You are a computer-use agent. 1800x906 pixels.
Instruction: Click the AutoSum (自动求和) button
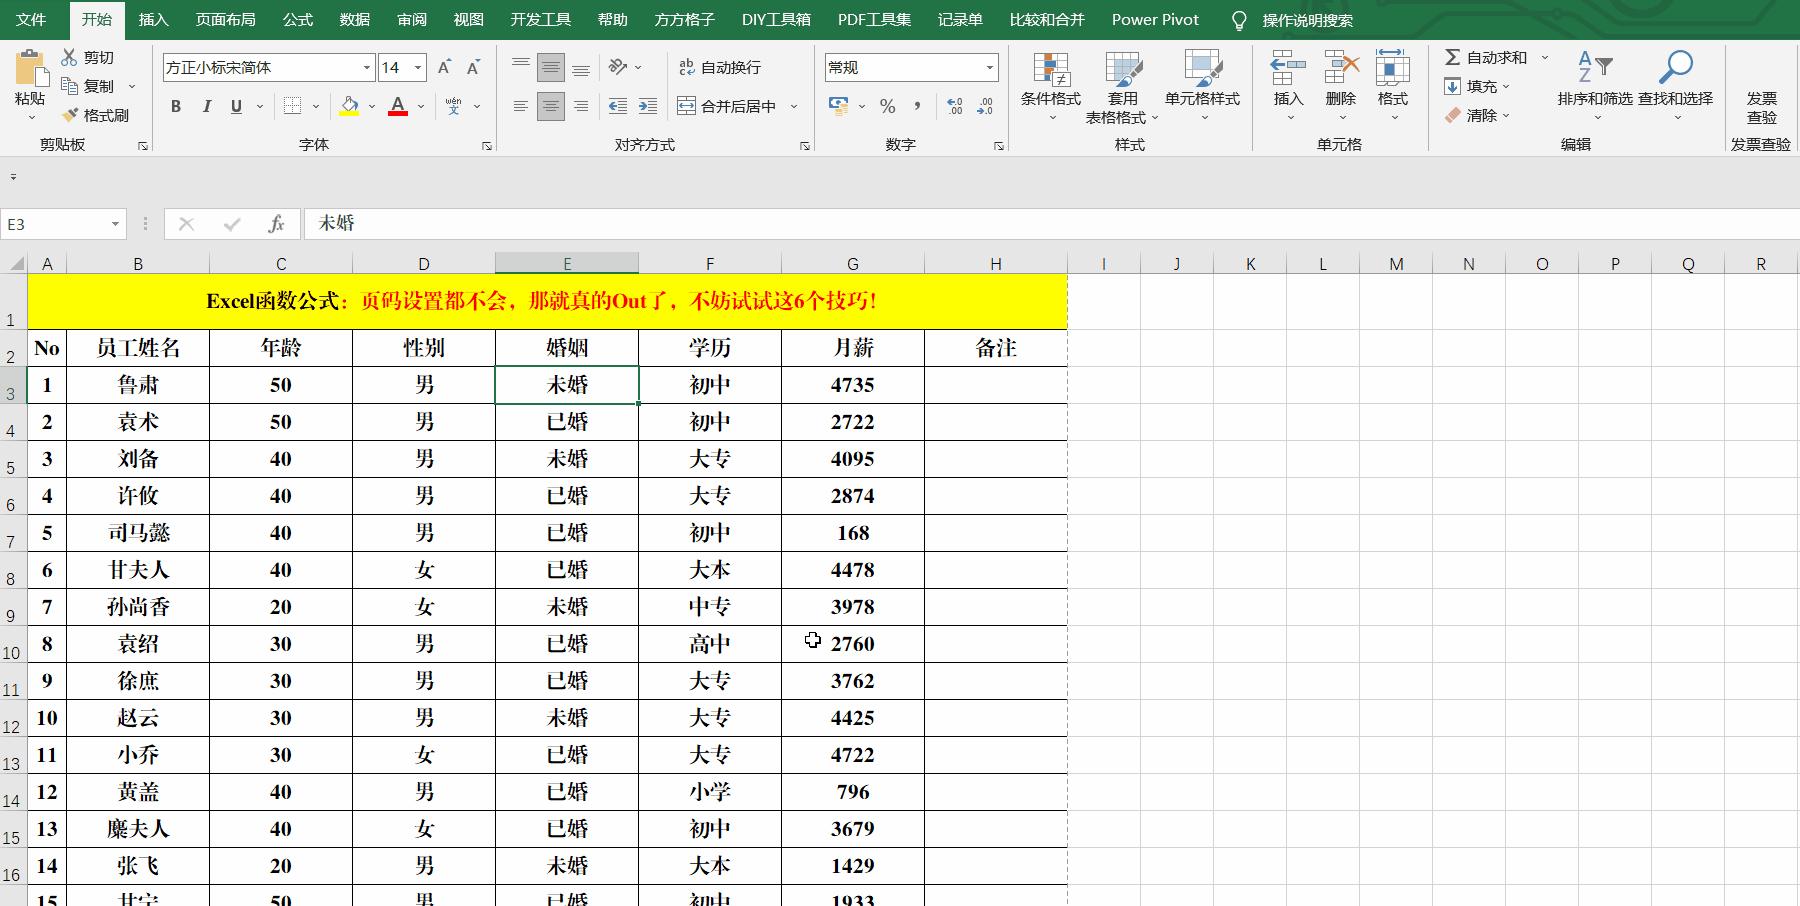tap(1486, 57)
